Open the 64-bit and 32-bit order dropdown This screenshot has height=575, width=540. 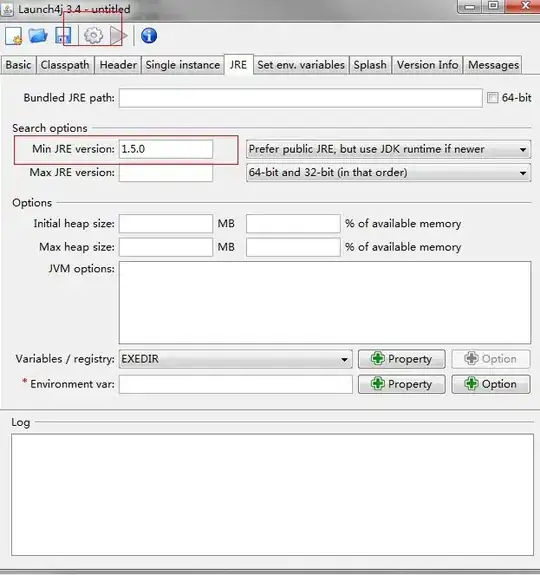[x=388, y=172]
